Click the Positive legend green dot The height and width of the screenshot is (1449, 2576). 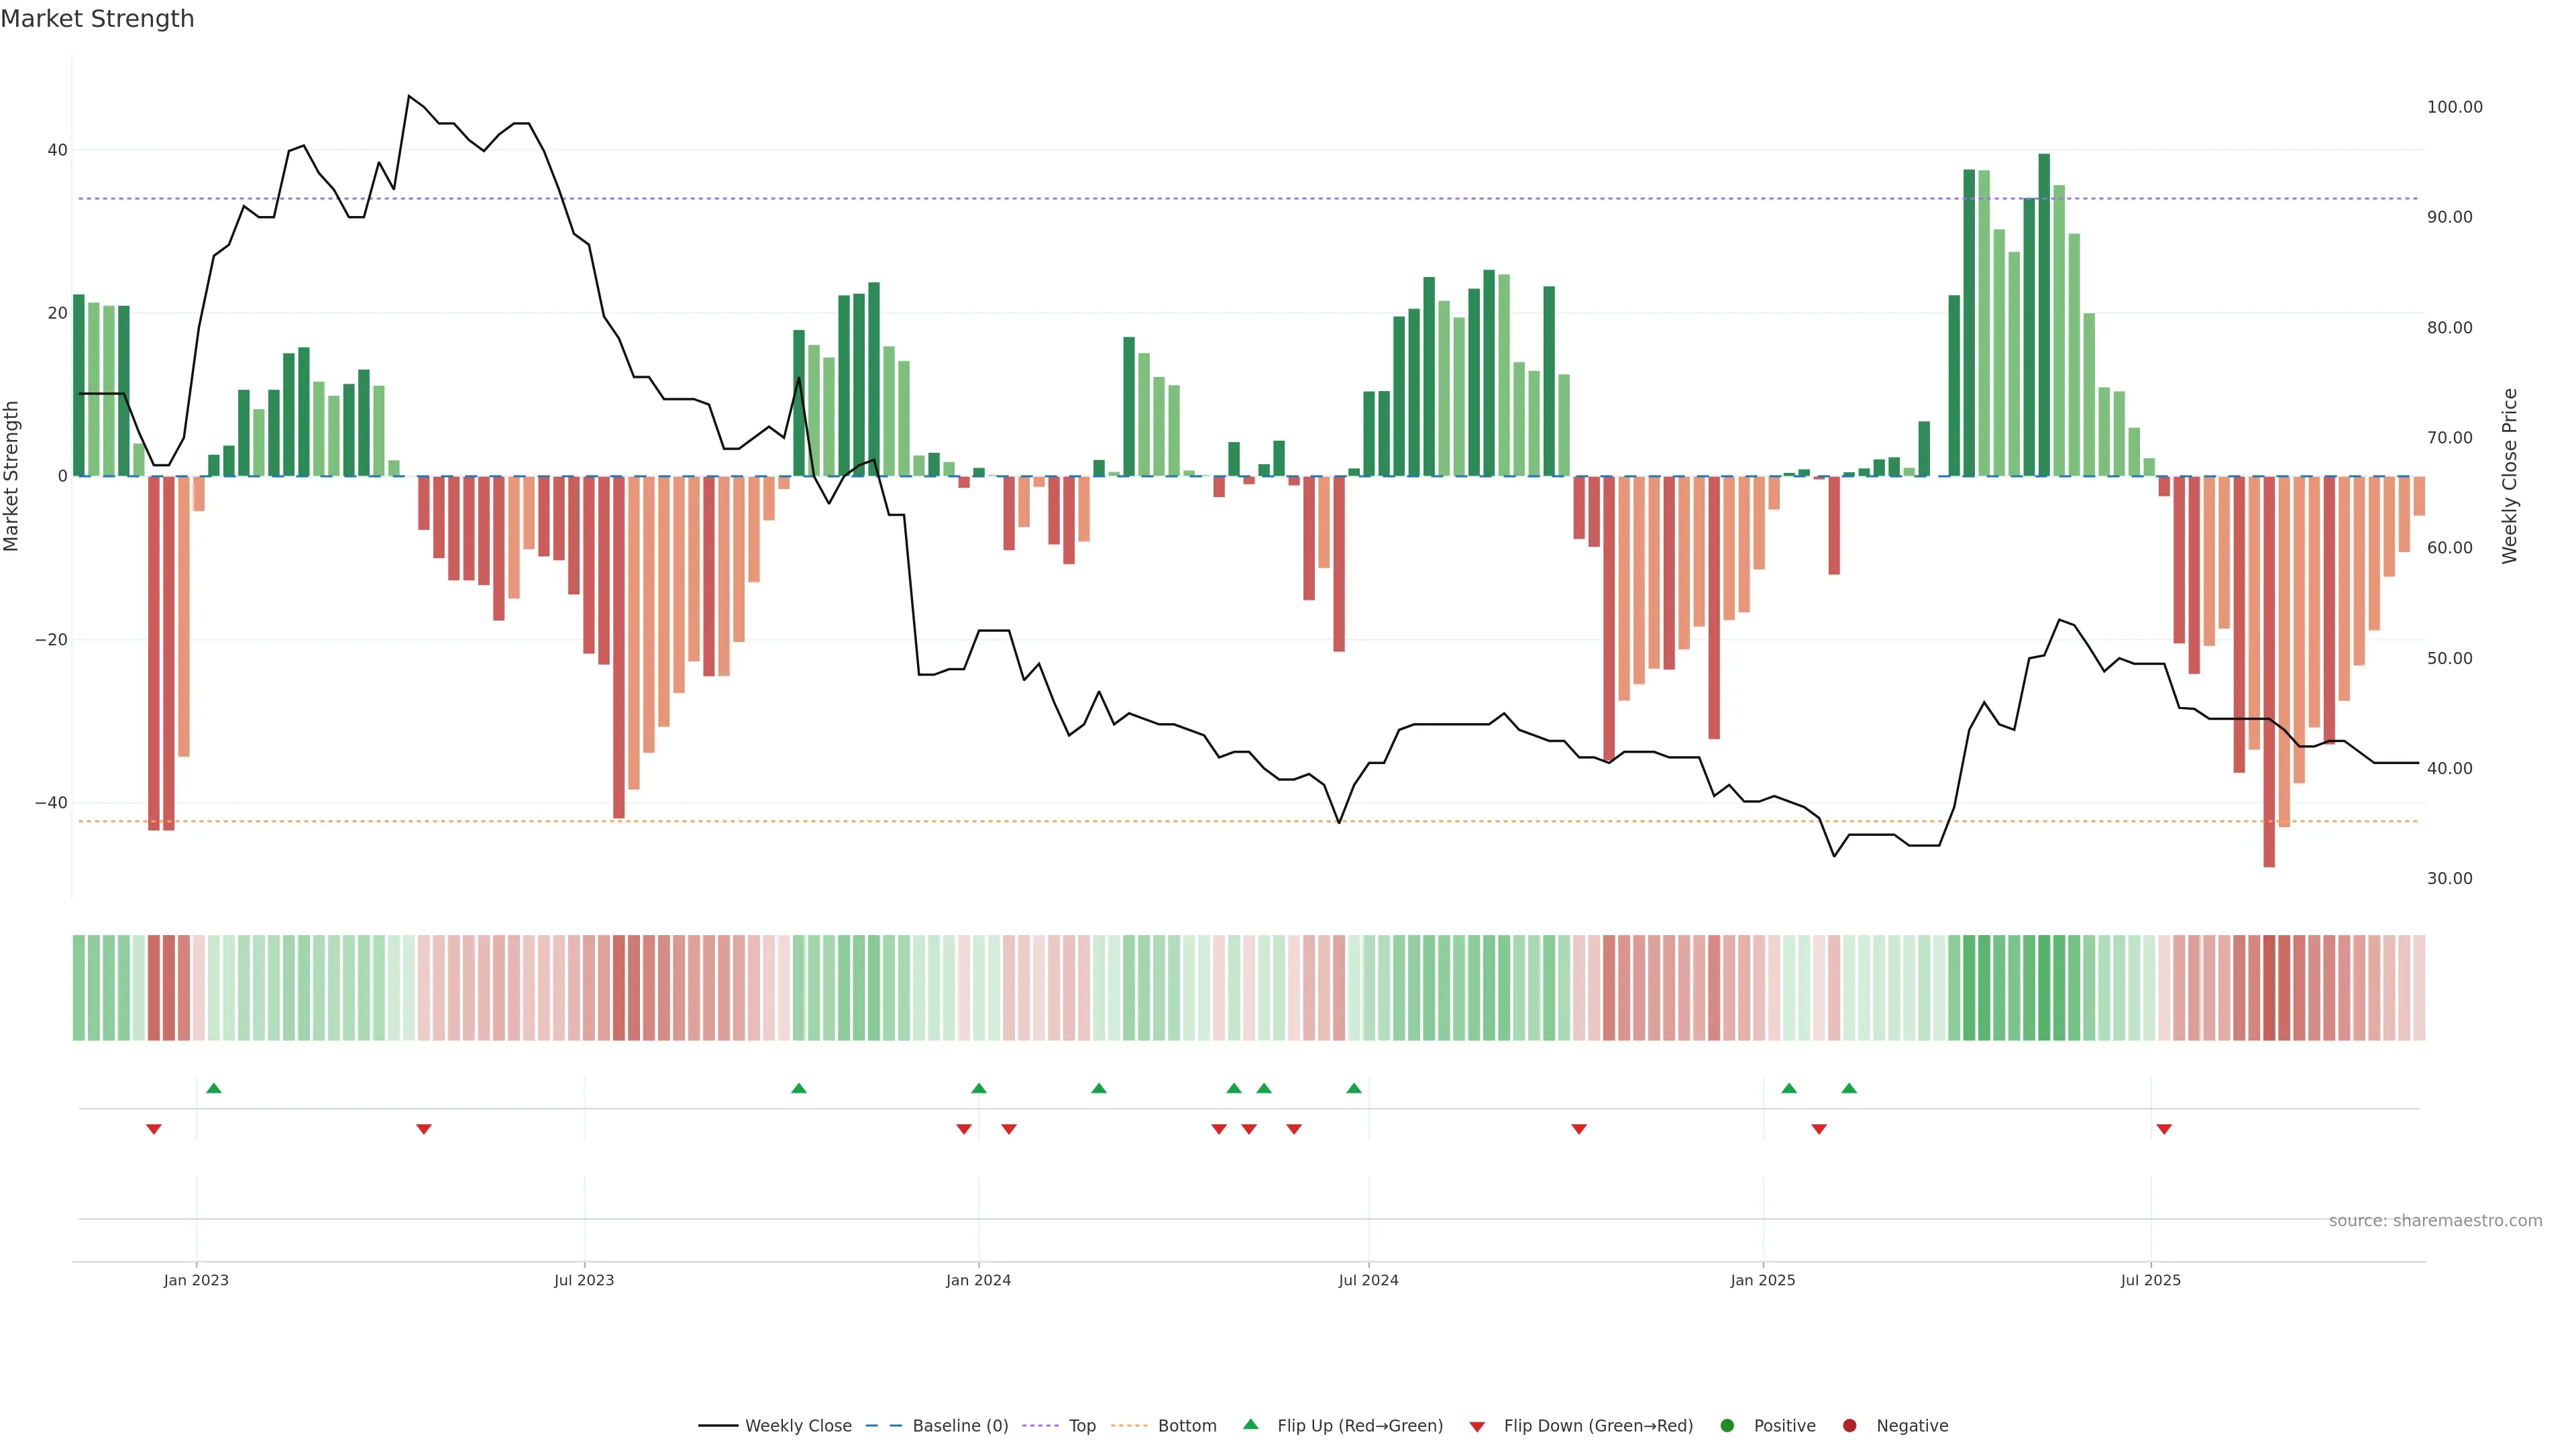(x=1727, y=1426)
